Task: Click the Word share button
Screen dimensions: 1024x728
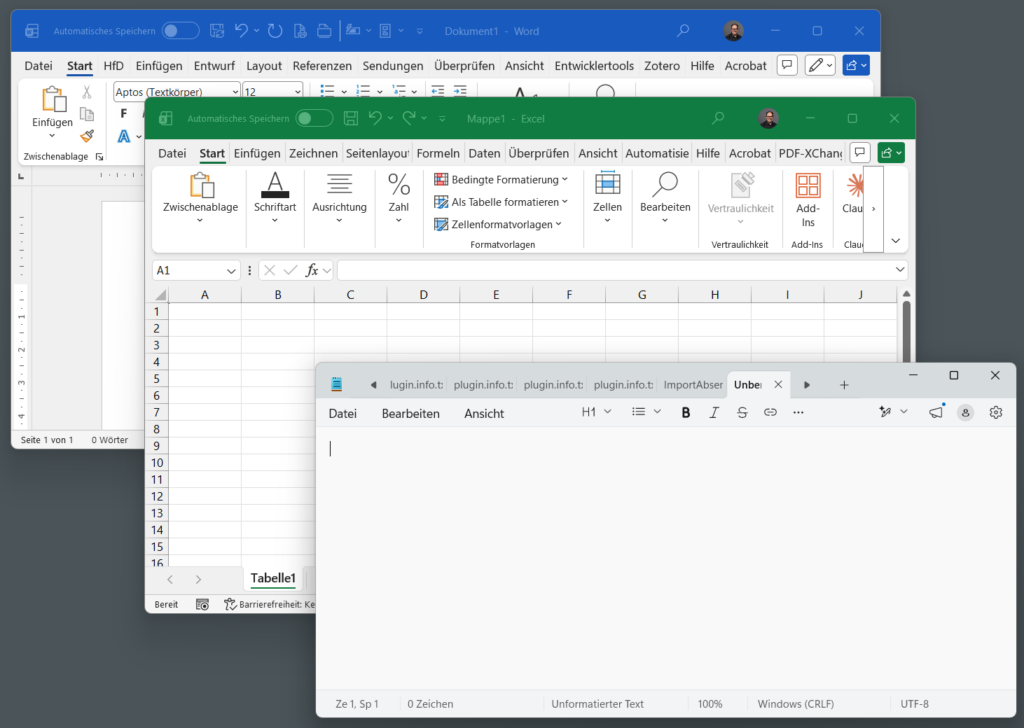Action: coord(856,65)
